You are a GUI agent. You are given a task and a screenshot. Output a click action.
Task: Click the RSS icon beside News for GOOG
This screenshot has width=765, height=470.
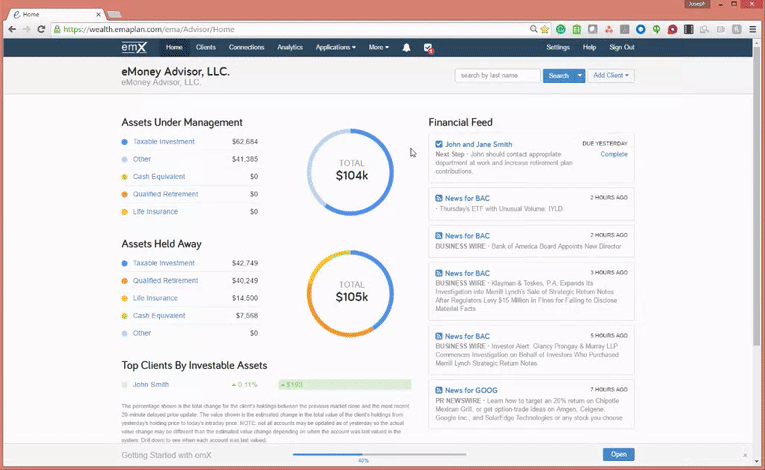coord(439,390)
